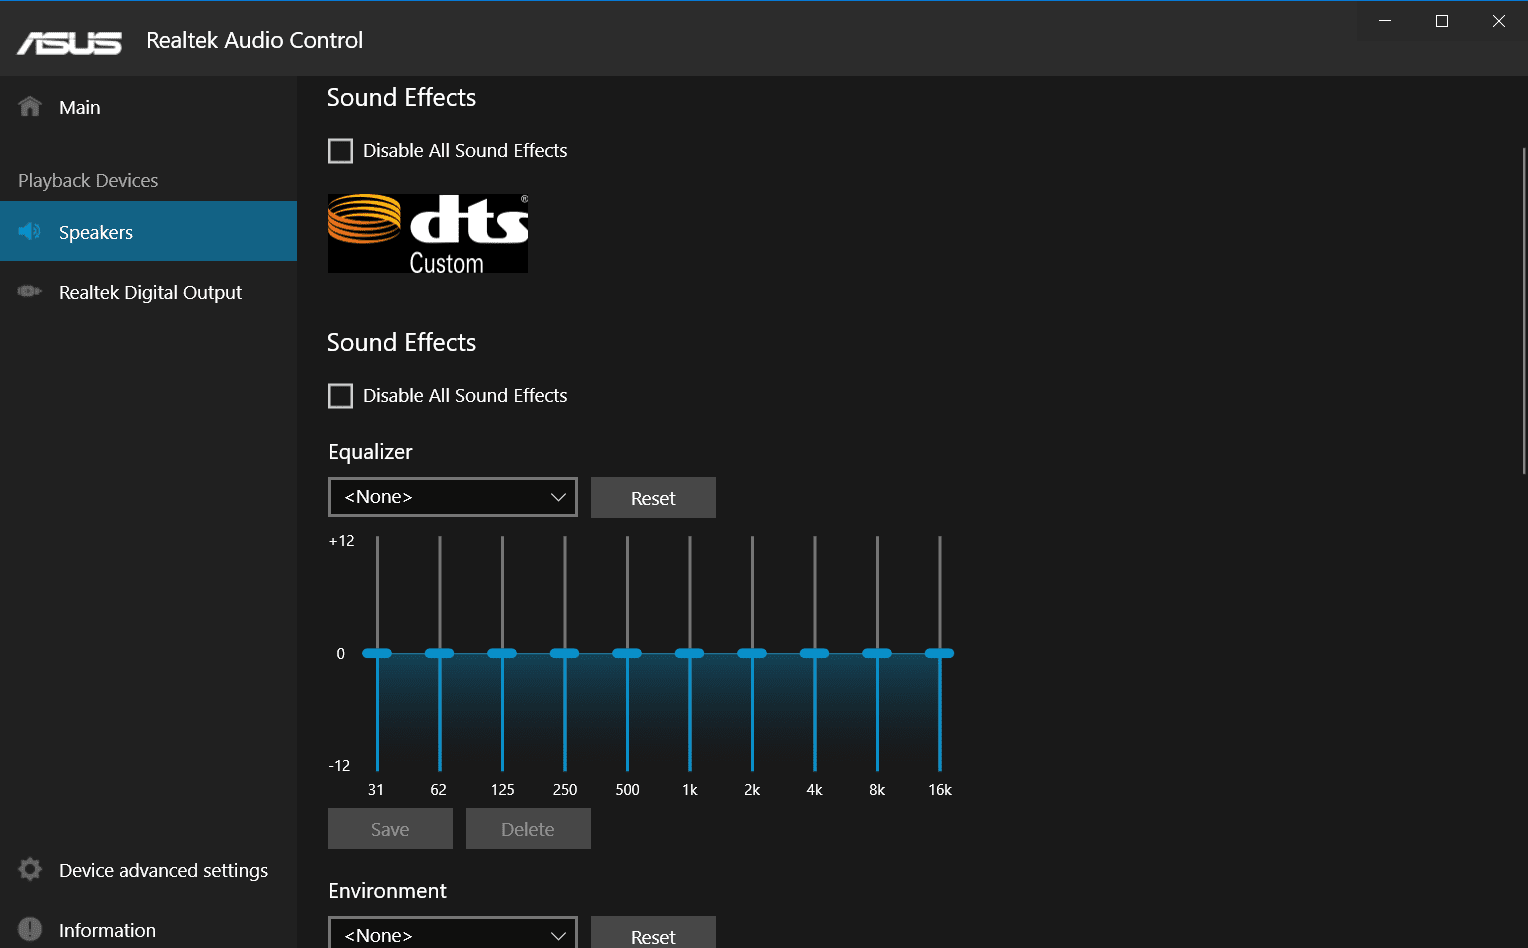
Task: Open the Equalizer preset dropdown
Action: tap(453, 497)
